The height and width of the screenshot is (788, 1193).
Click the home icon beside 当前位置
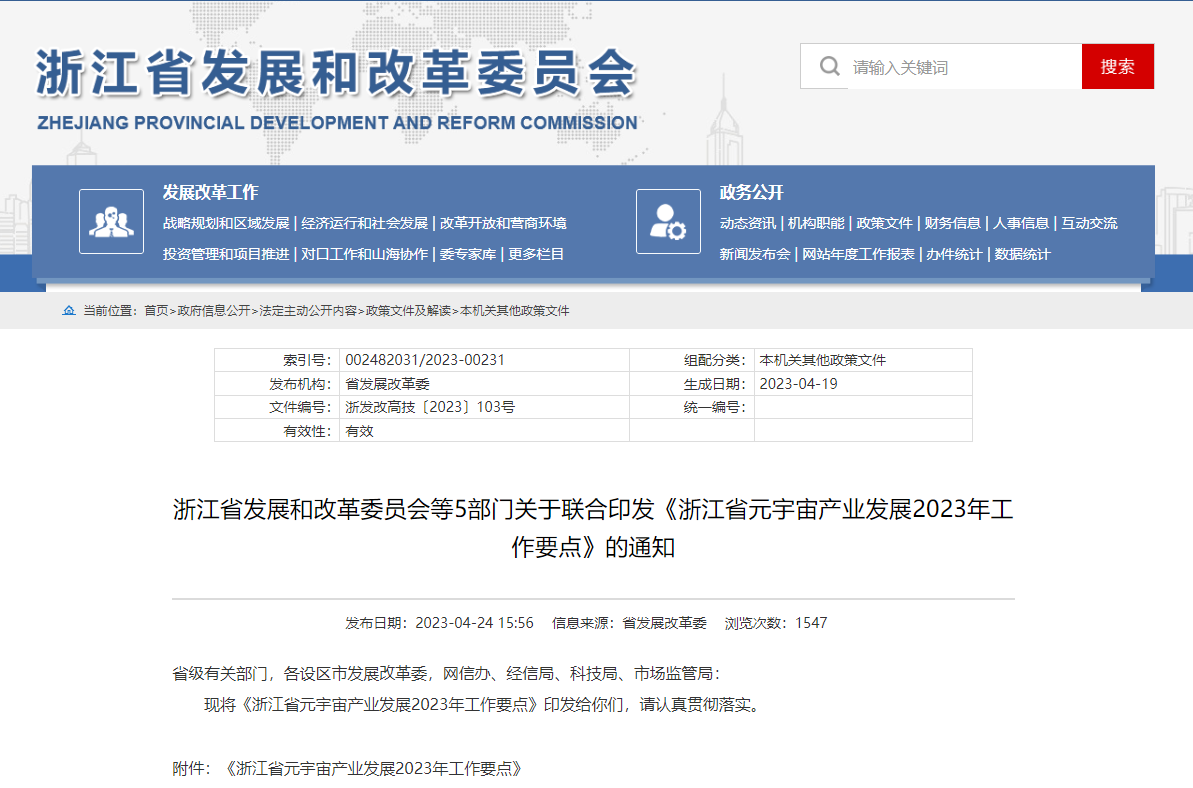(69, 311)
